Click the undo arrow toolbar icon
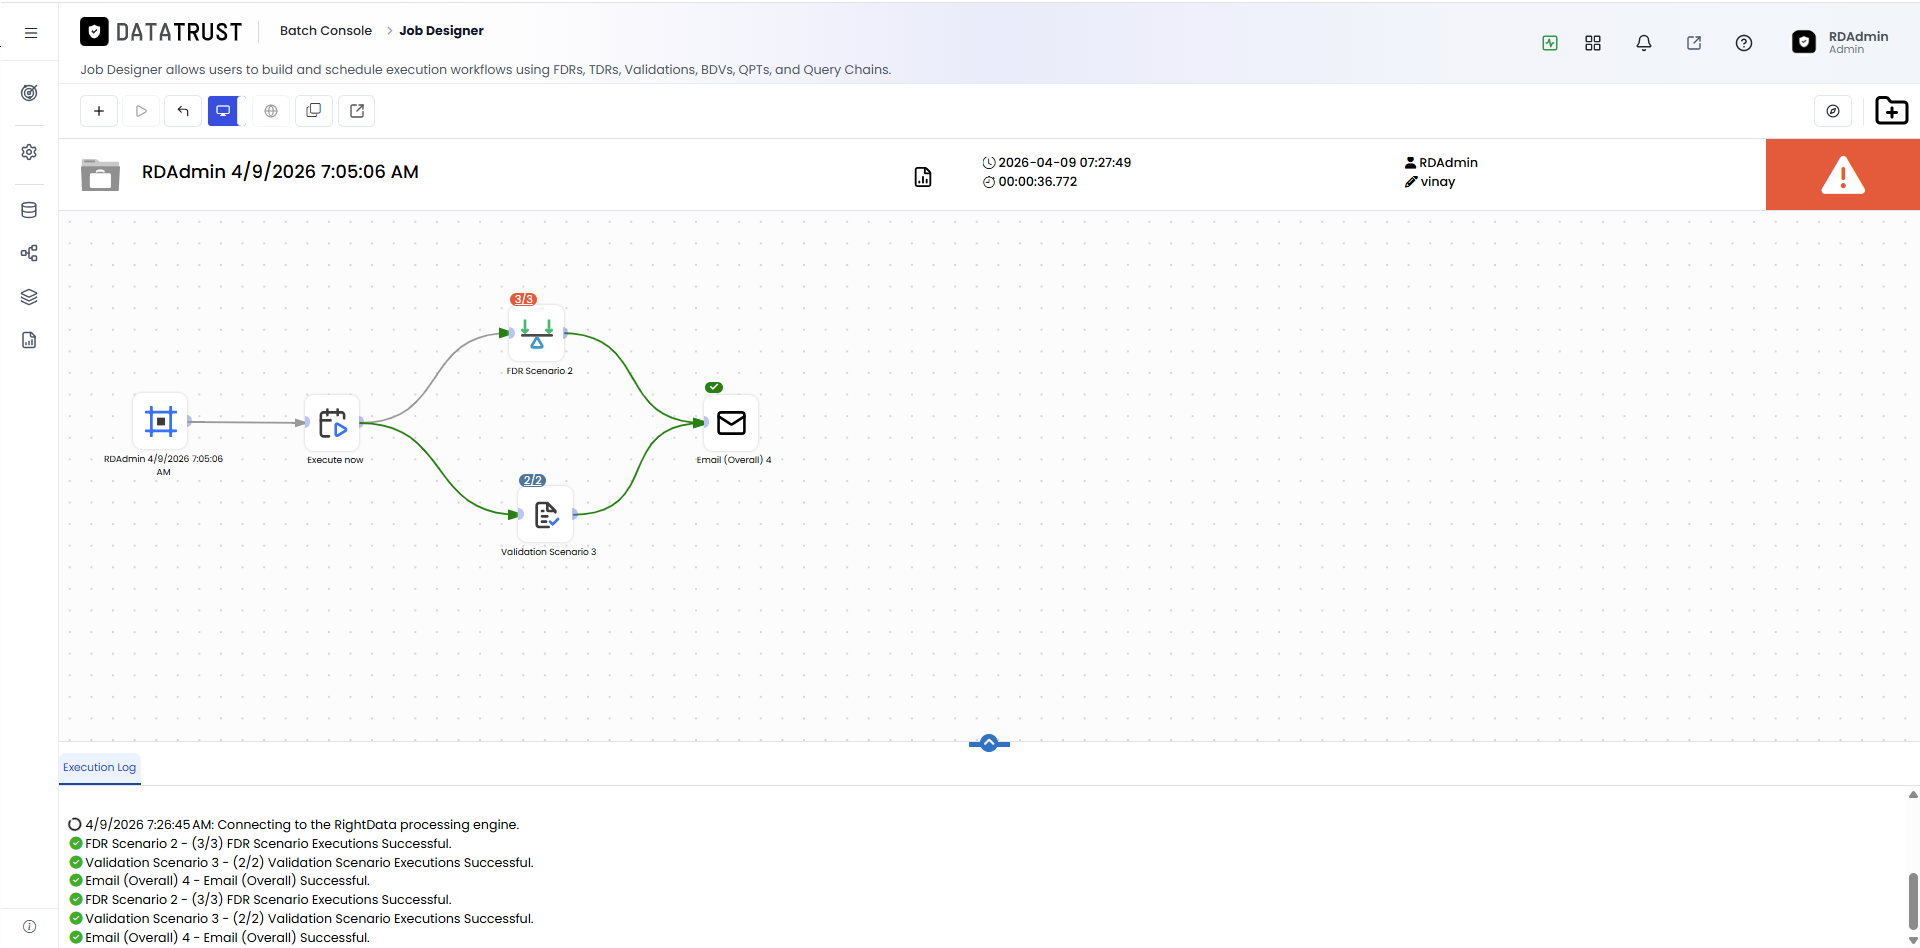The image size is (1920, 948). [183, 111]
